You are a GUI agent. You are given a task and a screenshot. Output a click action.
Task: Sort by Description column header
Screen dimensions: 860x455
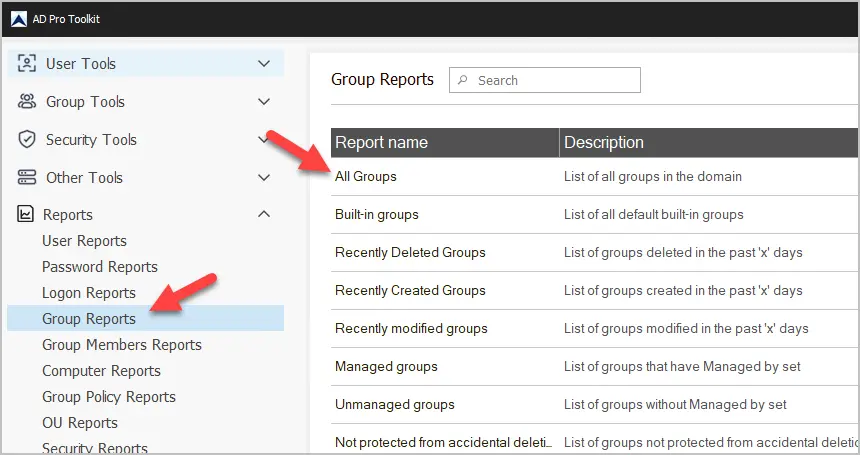[x=709, y=143]
